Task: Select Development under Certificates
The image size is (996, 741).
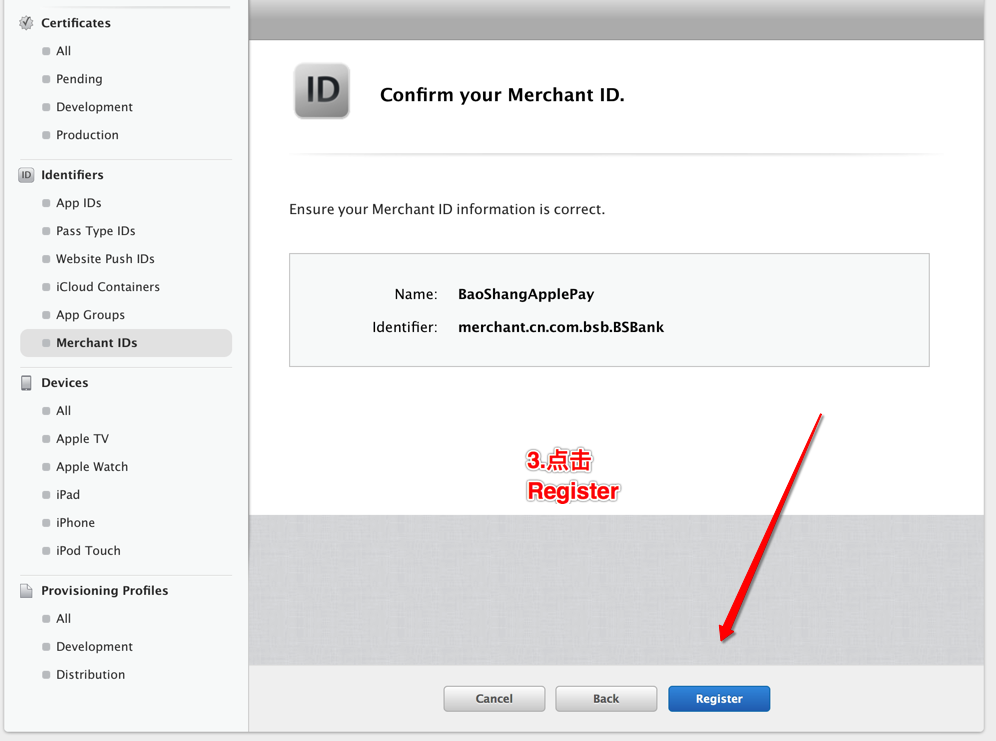Action: (94, 107)
